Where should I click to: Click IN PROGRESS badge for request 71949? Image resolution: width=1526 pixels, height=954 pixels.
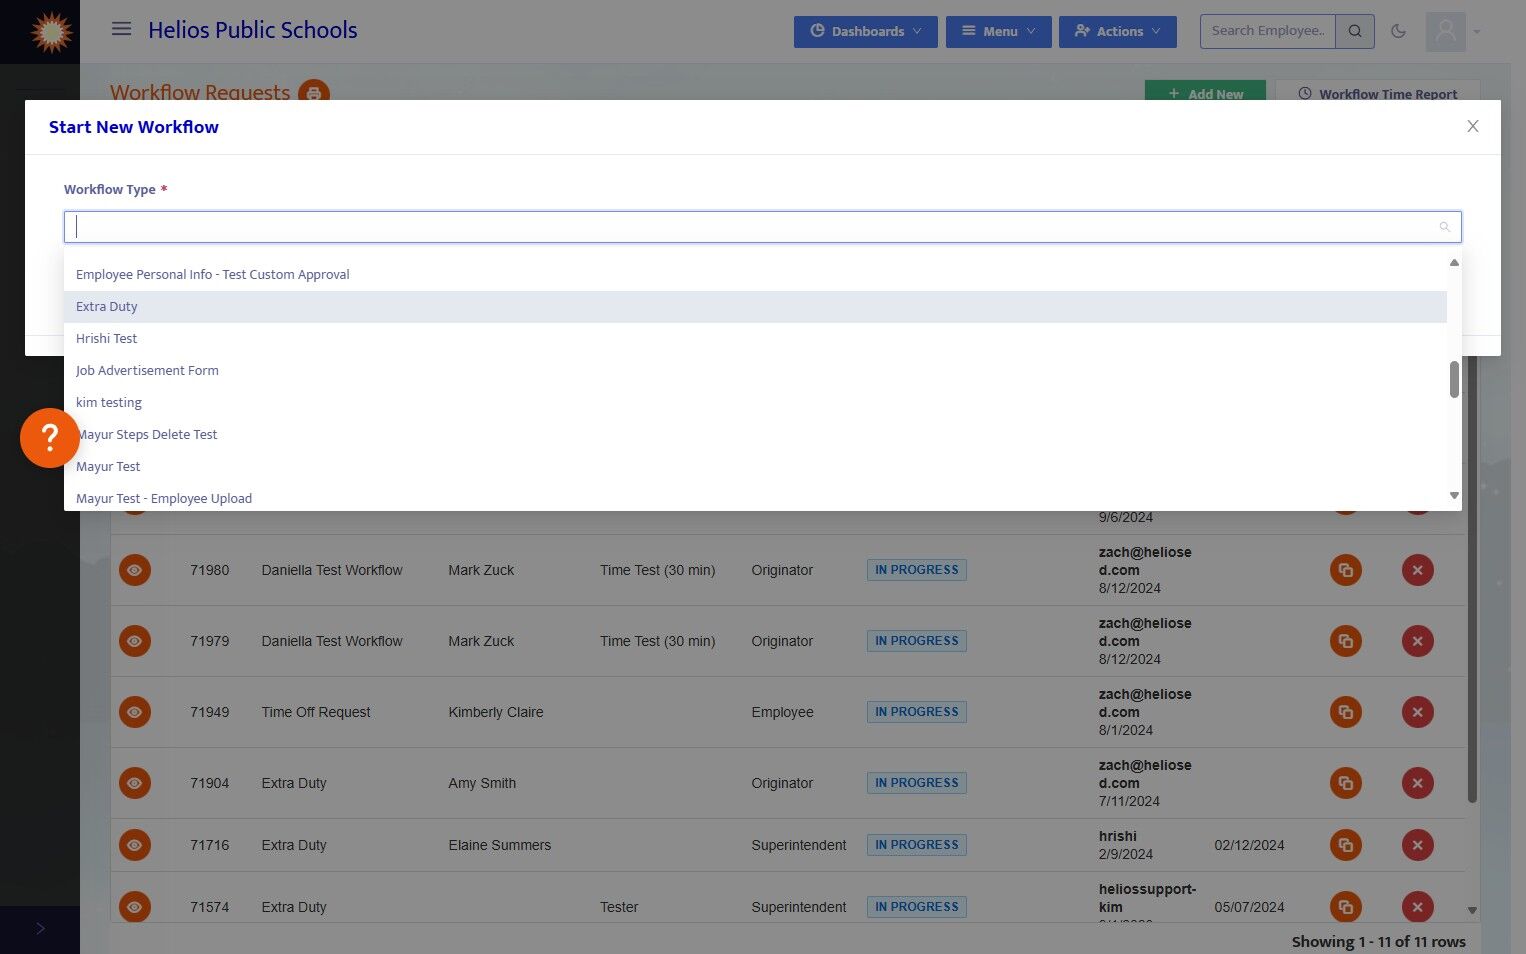coord(917,712)
